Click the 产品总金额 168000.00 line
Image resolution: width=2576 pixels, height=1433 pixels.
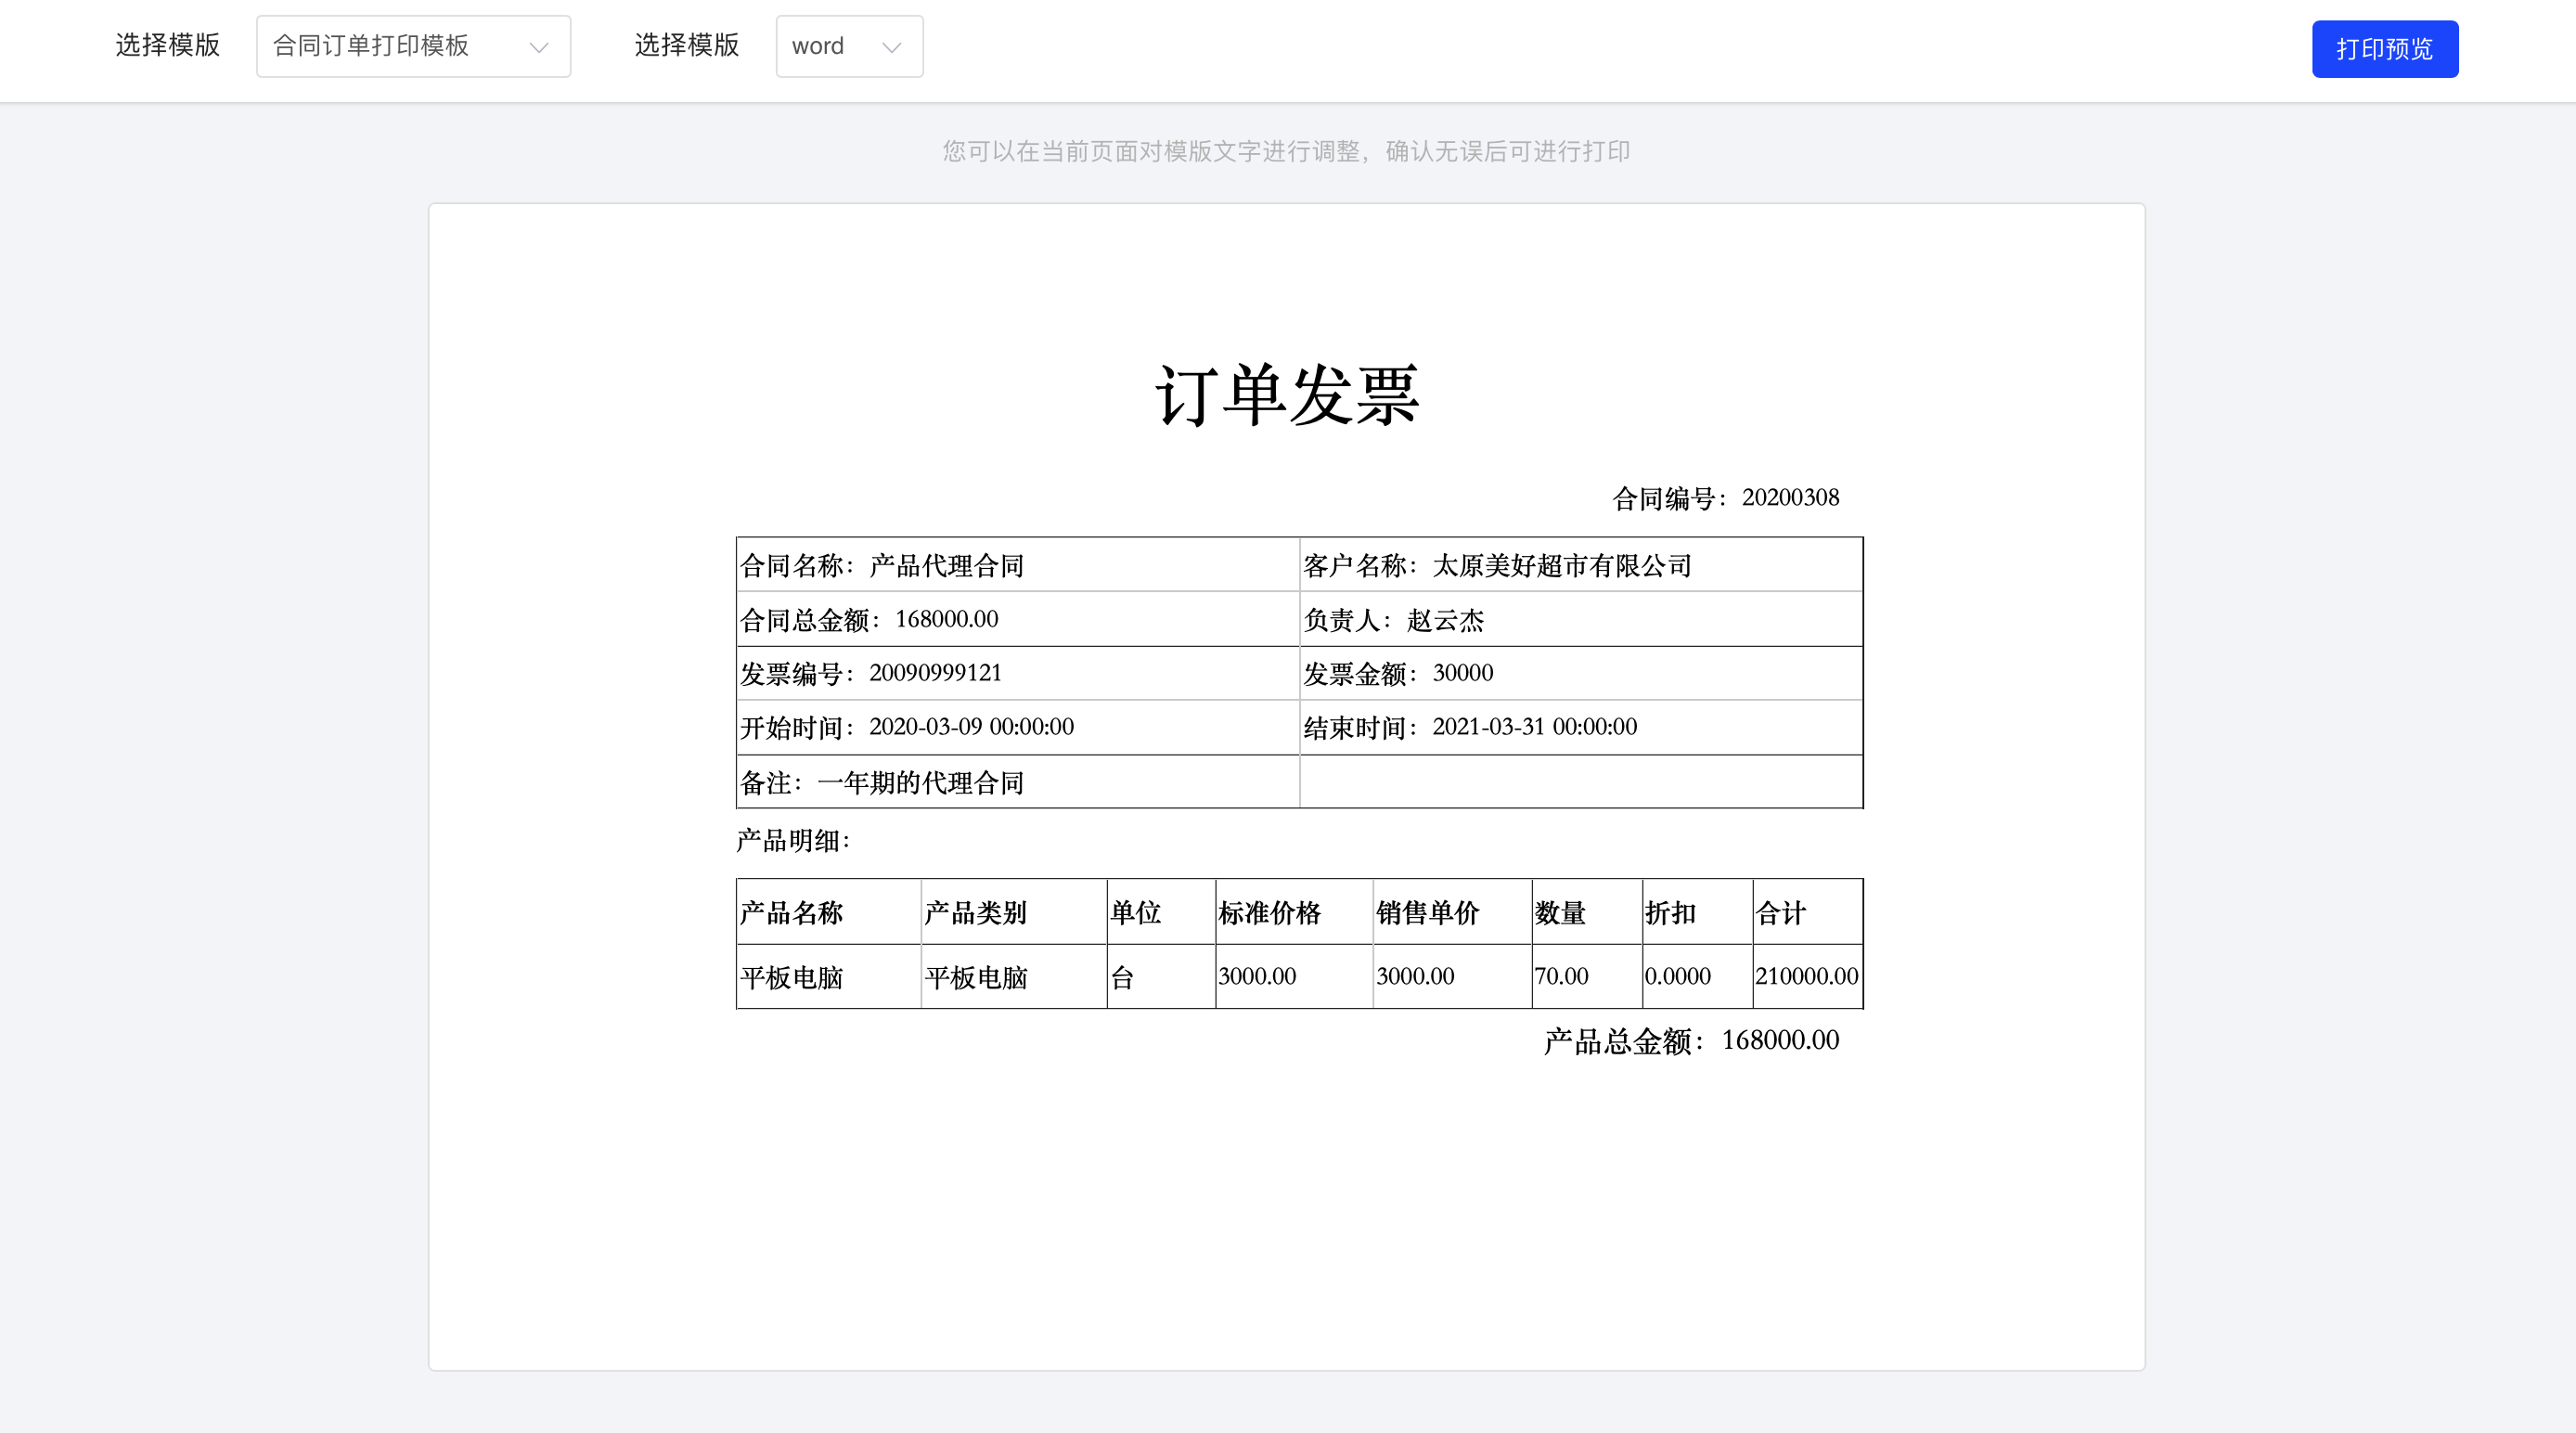coord(1691,1041)
